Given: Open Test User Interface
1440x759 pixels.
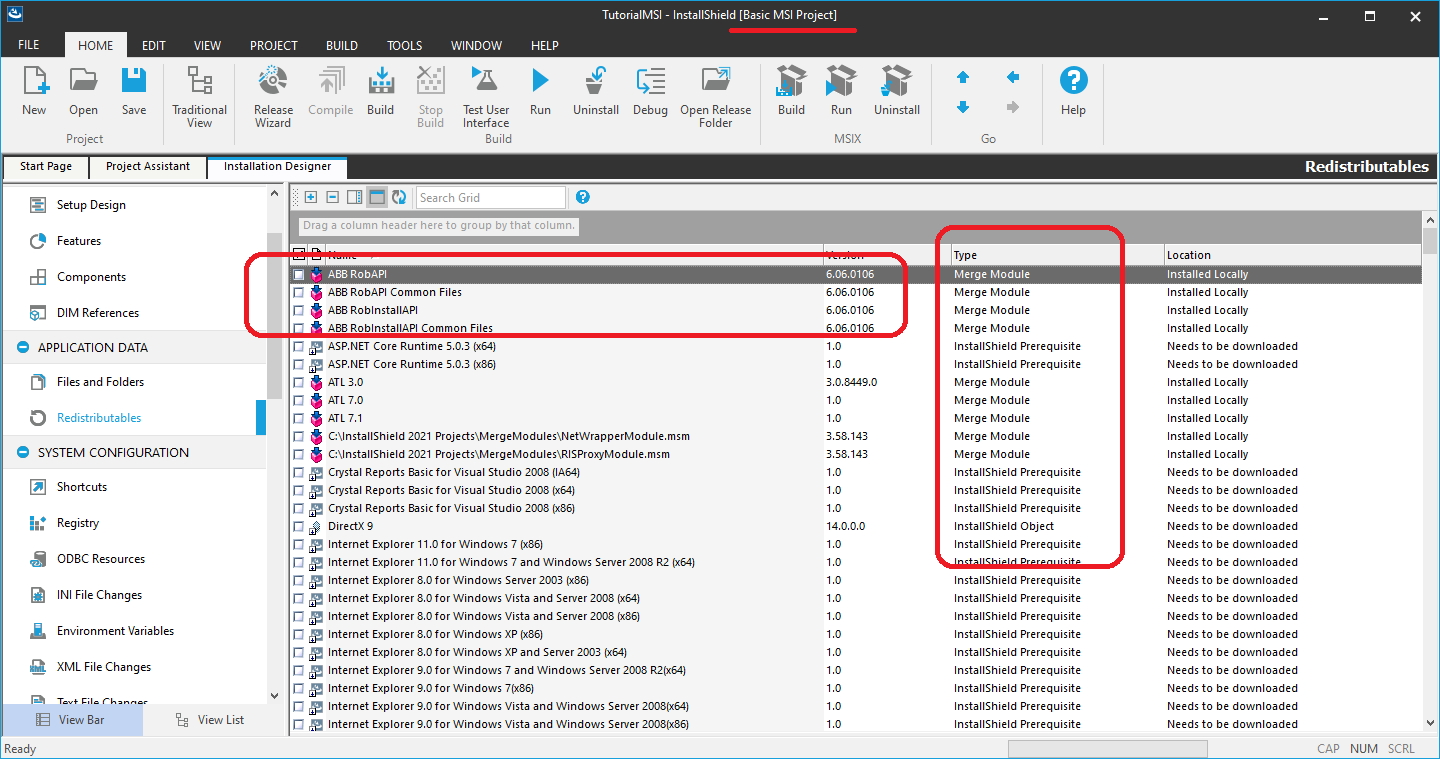Looking at the screenshot, I should [486, 97].
